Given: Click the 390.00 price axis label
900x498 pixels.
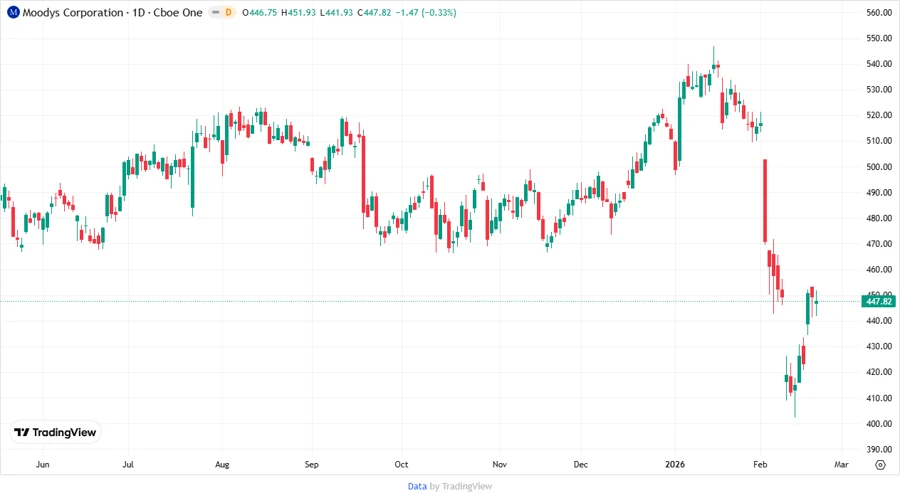Looking at the screenshot, I should pyautogui.click(x=879, y=449).
